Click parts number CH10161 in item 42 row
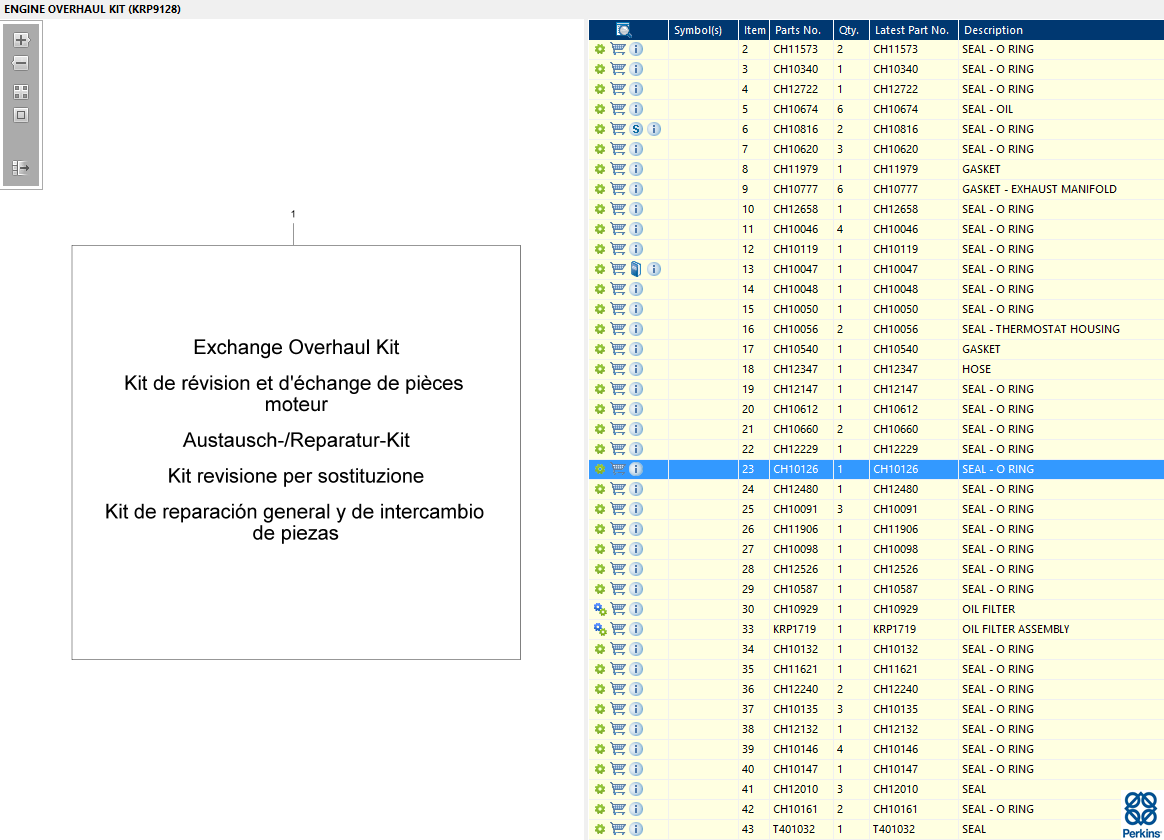The image size is (1164, 840). (x=795, y=809)
